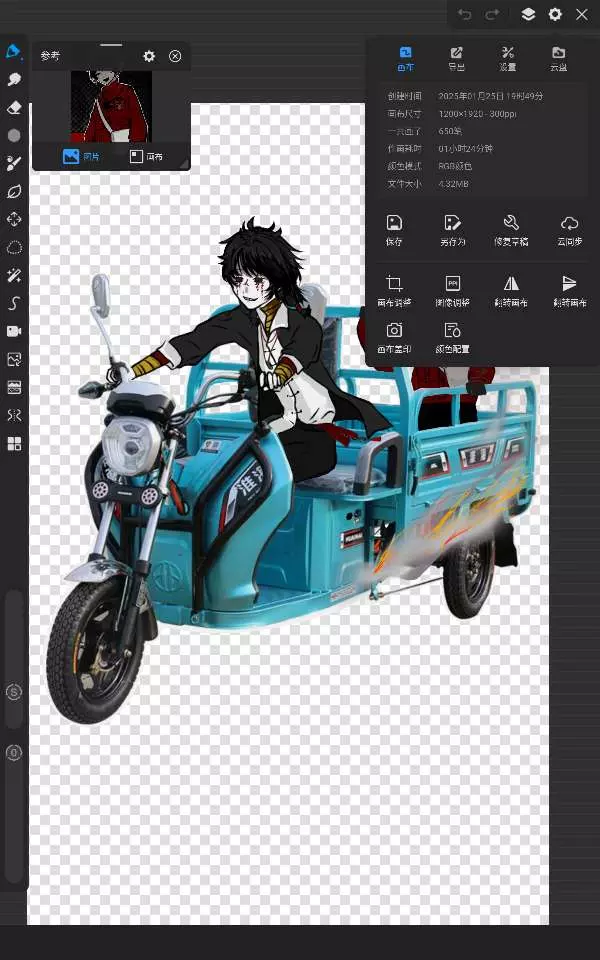Viewport: 600px width, 960px height.
Task: Click 修复草稿 repair draft
Action: (511, 230)
